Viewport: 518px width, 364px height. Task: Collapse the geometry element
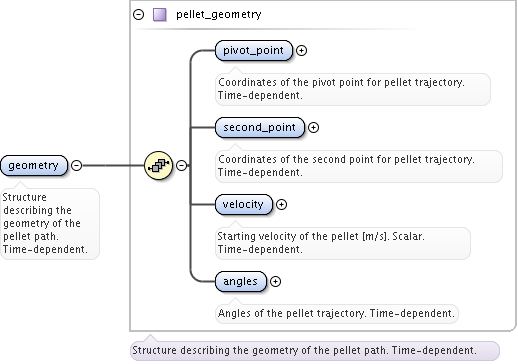click(77, 165)
